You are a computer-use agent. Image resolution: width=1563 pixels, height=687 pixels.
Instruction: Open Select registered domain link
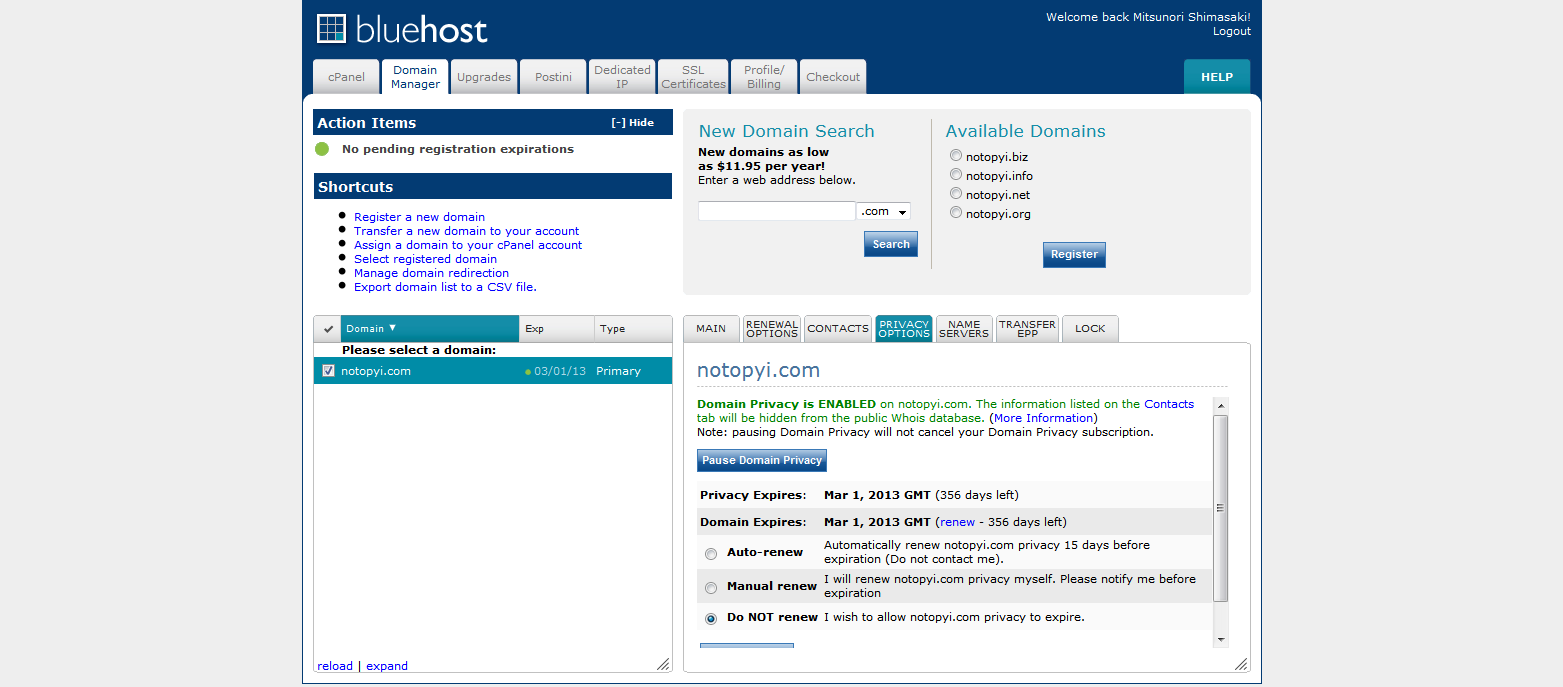425,259
